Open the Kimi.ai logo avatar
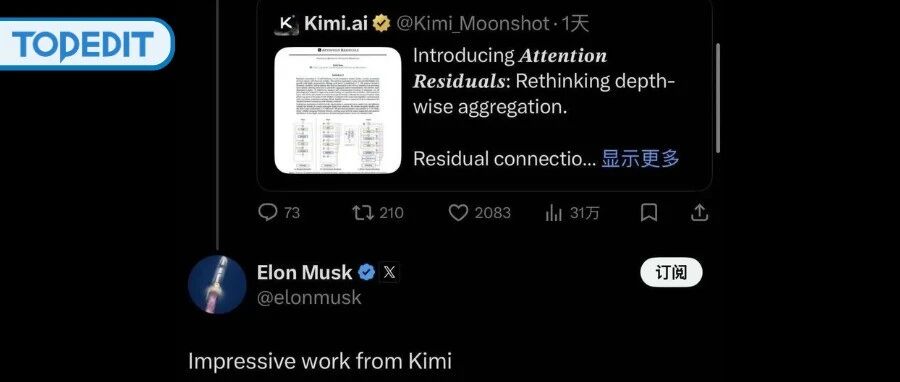This screenshot has width=900, height=382. (x=286, y=24)
